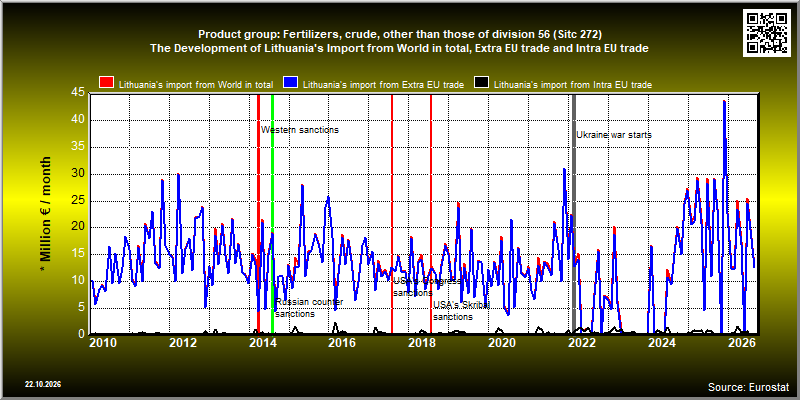The width and height of the screenshot is (800, 400).
Task: Click the x-axis label 2022
Action: point(582,342)
